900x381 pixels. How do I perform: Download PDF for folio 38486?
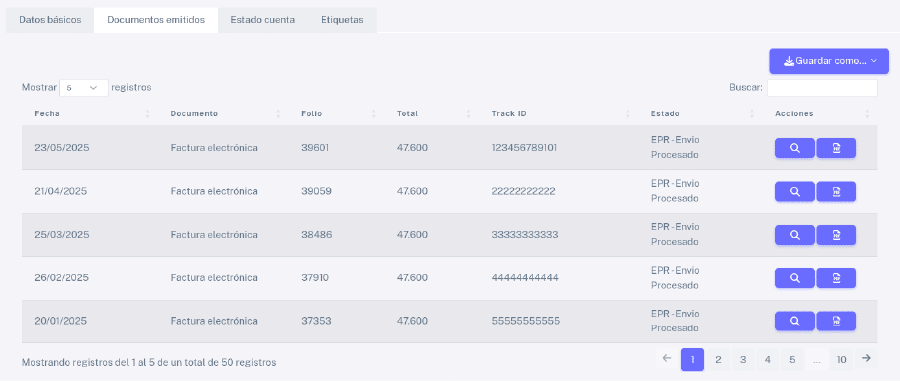[x=836, y=235]
